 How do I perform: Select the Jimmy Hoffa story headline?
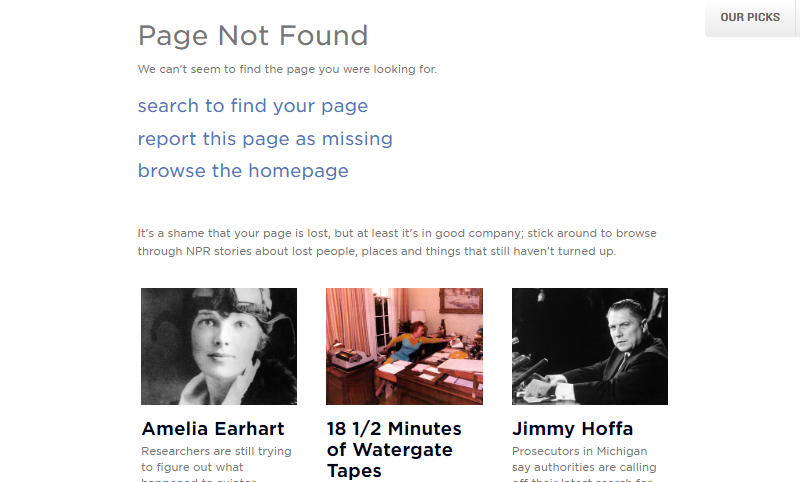(x=572, y=429)
